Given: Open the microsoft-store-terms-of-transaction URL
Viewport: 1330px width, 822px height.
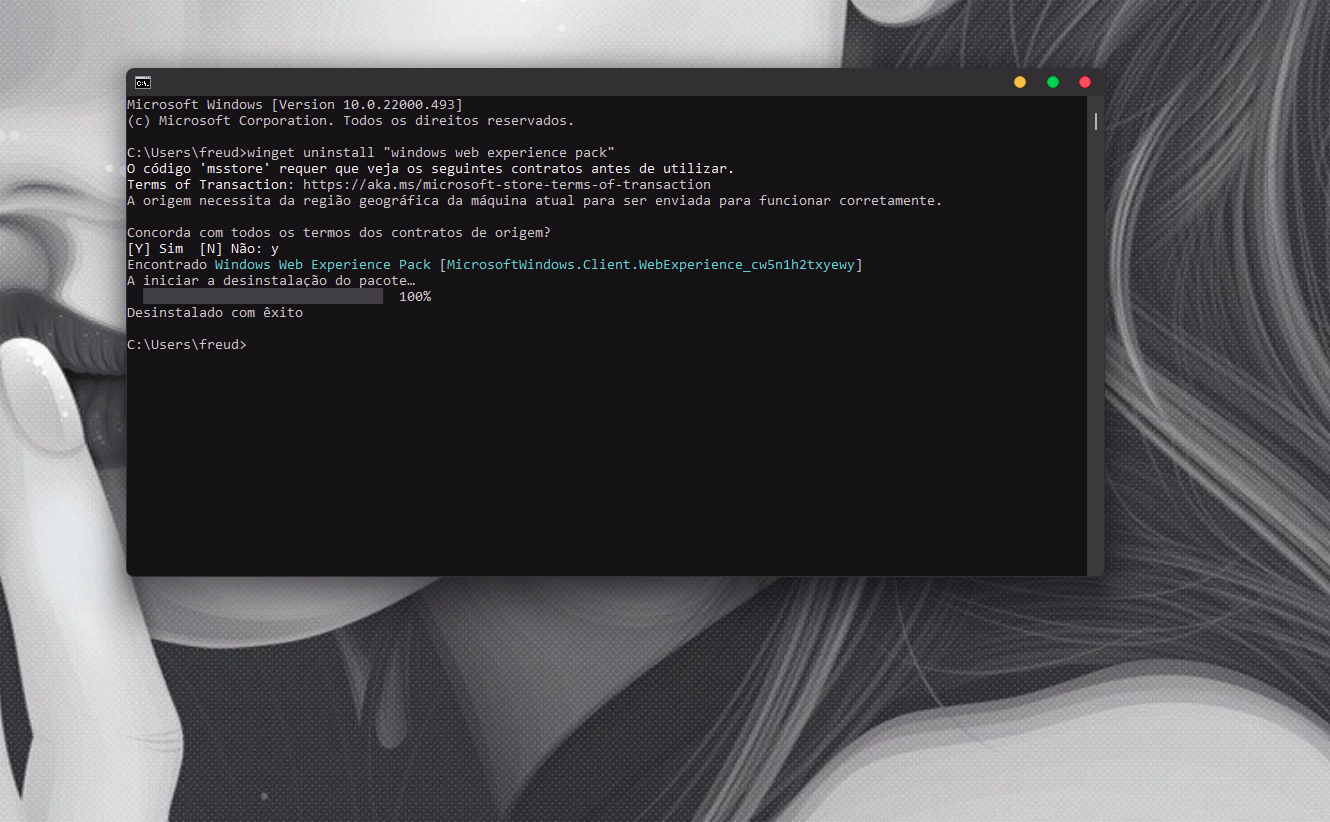Looking at the screenshot, I should point(507,185).
